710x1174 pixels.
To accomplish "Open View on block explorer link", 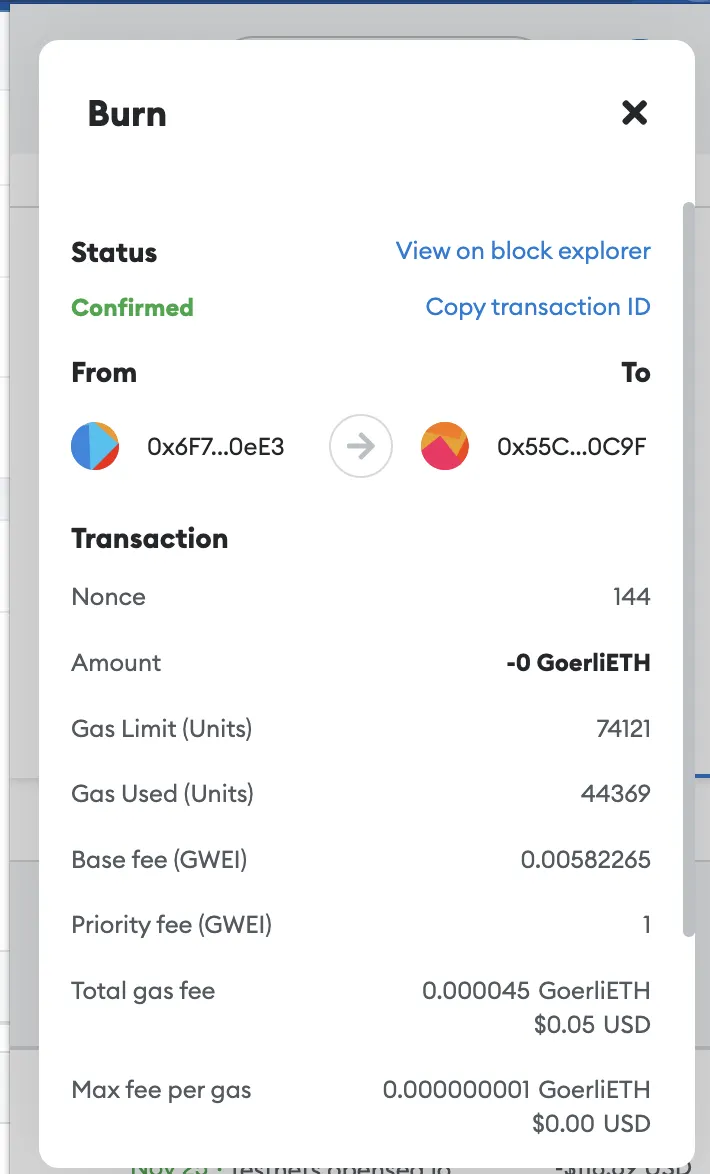I will pyautogui.click(x=523, y=251).
